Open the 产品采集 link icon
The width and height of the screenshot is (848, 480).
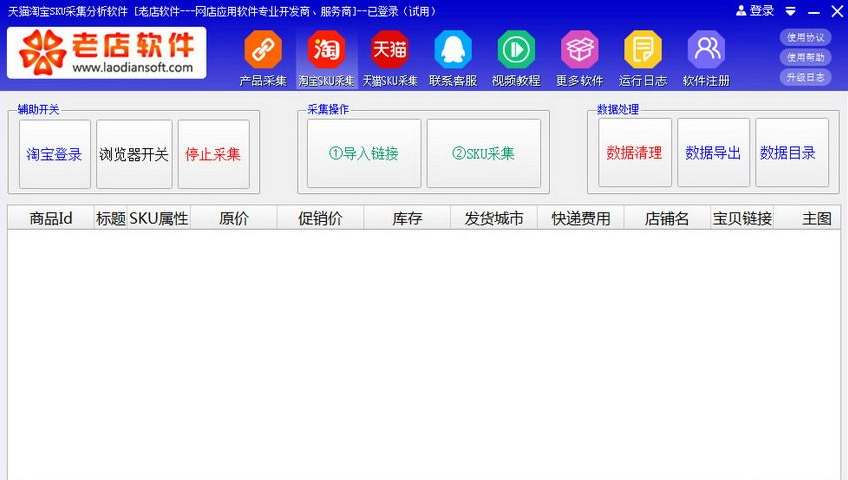coord(263,50)
